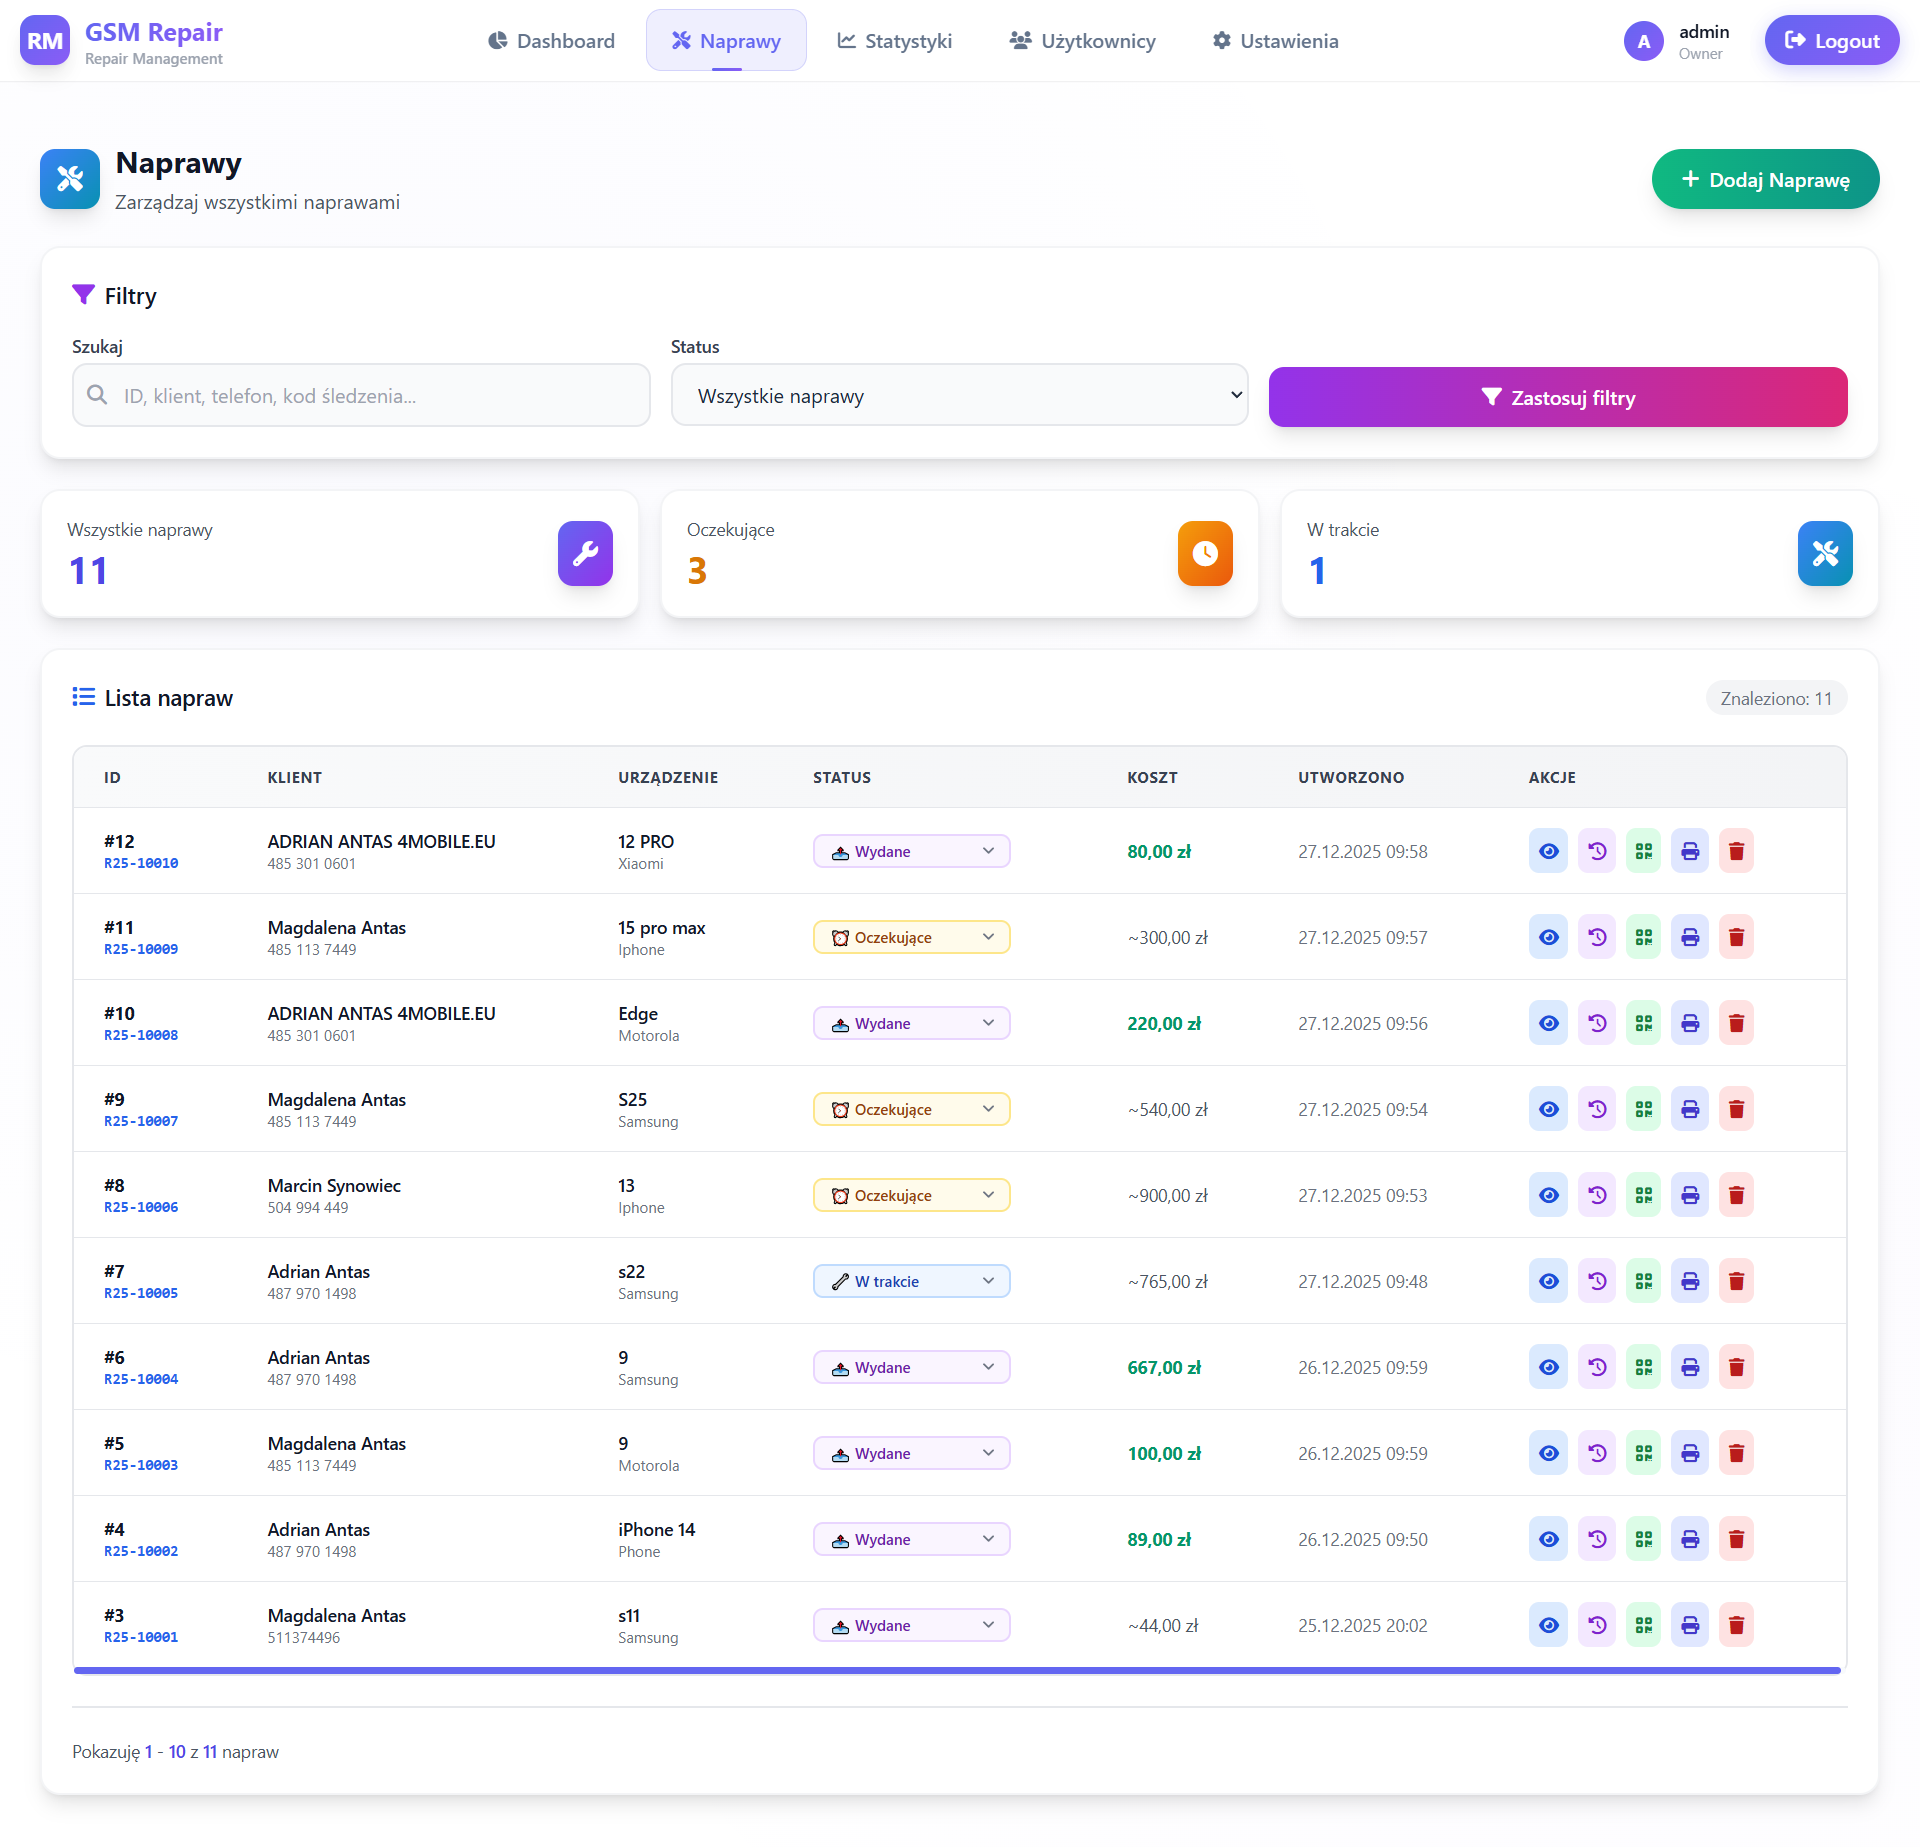Click QR code icon for repair #6
This screenshot has width=1920, height=1847.
coord(1643,1367)
